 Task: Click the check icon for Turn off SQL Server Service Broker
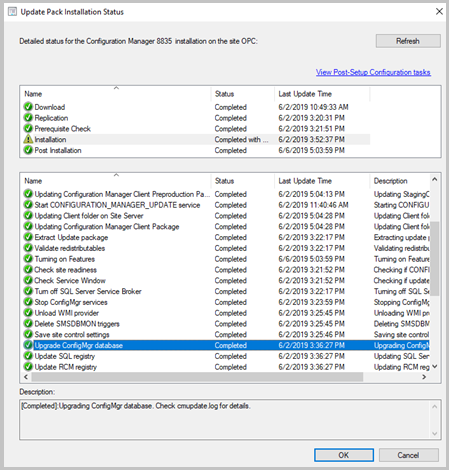pos(28,291)
